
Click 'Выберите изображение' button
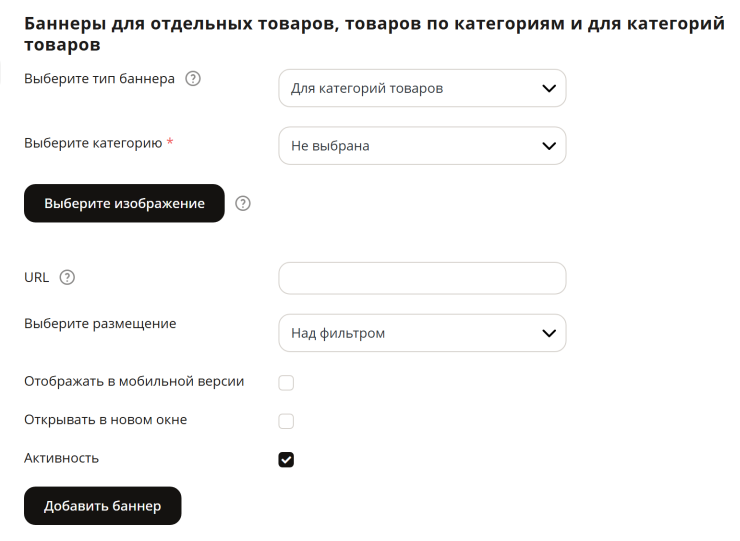click(x=124, y=203)
